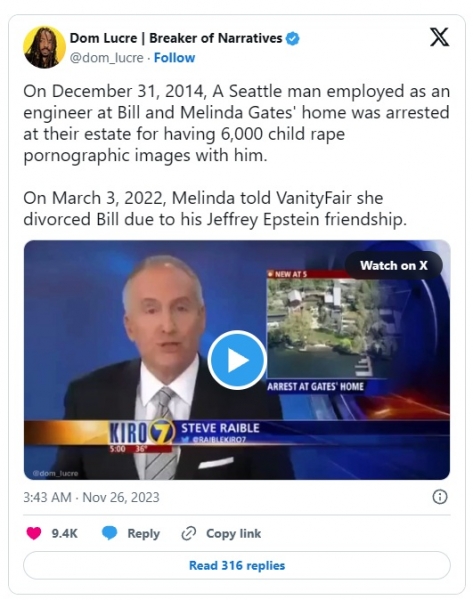
Task: Click the 9.4K likes count
Action: (x=65, y=533)
